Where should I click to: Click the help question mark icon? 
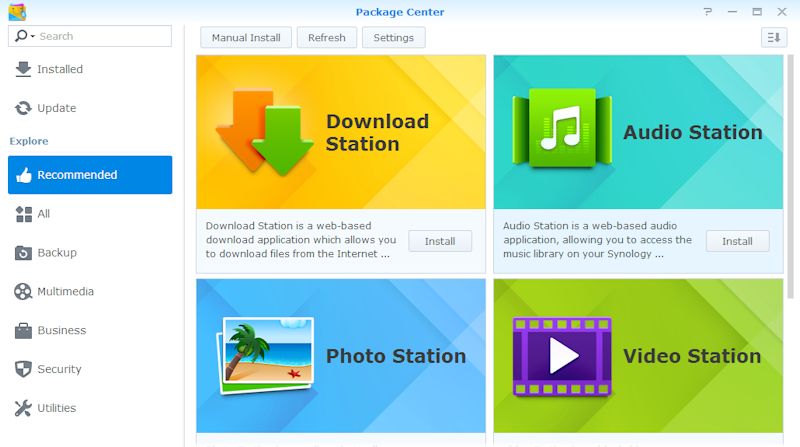click(x=708, y=12)
